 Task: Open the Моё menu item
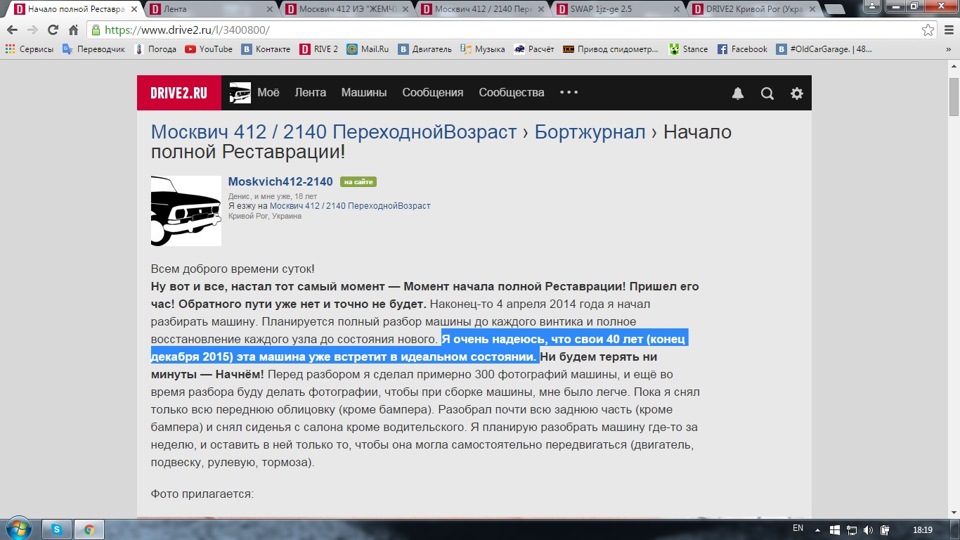click(268, 92)
